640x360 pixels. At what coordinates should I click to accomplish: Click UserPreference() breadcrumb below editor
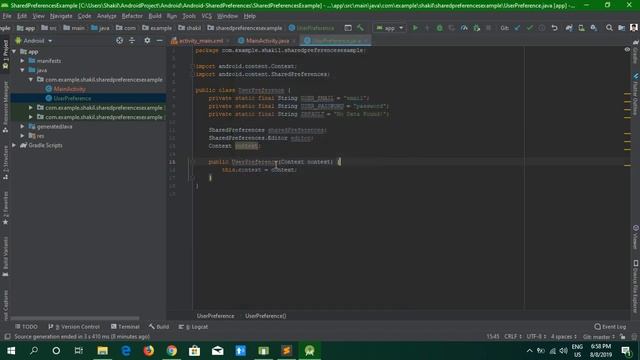pyautogui.click(x=266, y=316)
